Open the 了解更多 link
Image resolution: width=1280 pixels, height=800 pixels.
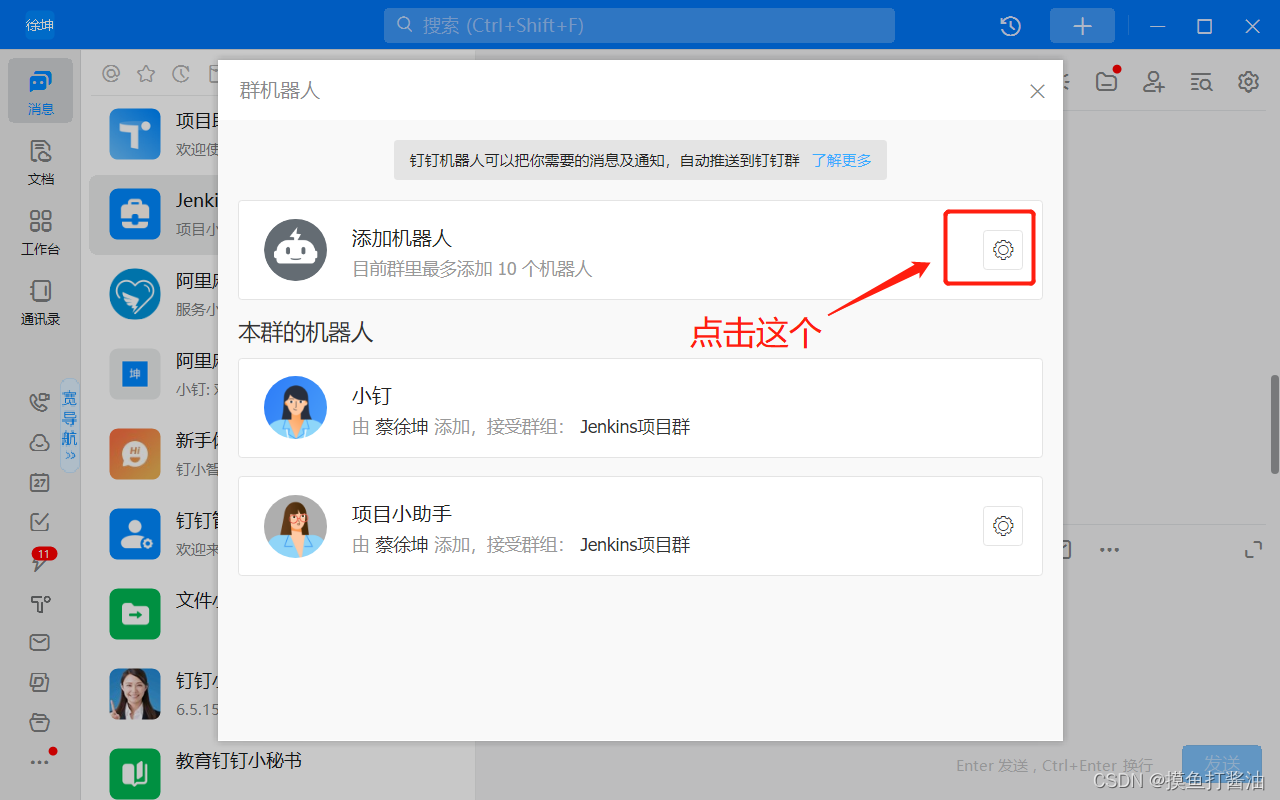841,160
